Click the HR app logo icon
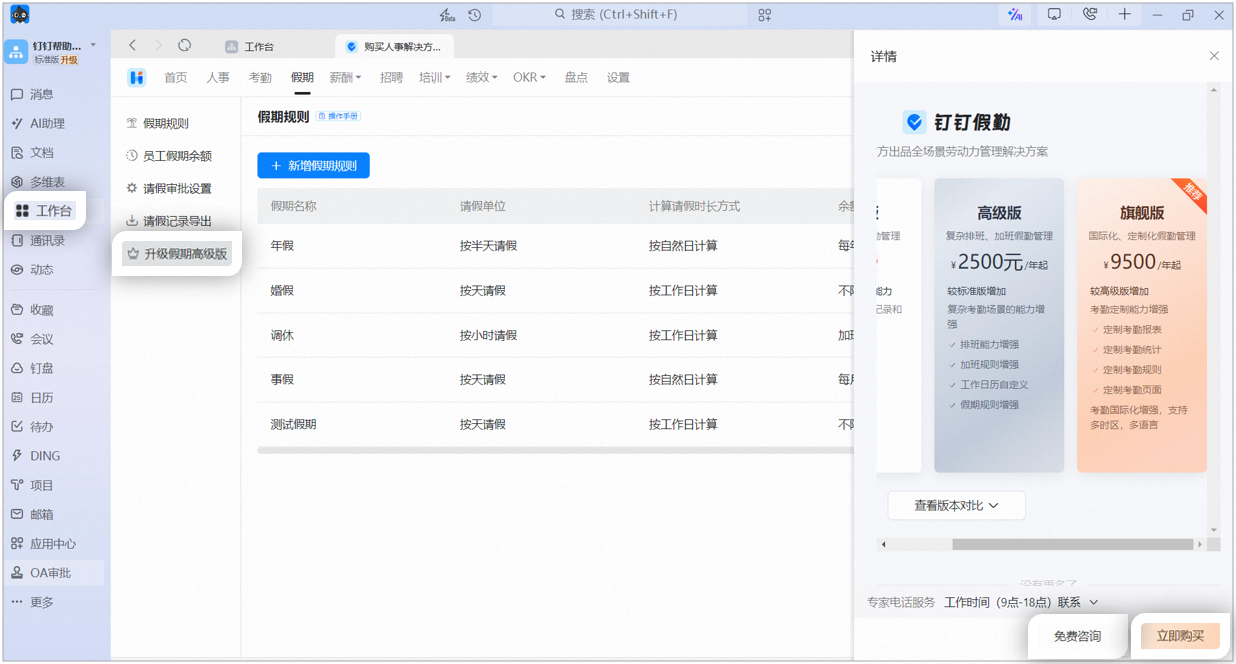Viewport: 1236px width, 664px height. [137, 77]
